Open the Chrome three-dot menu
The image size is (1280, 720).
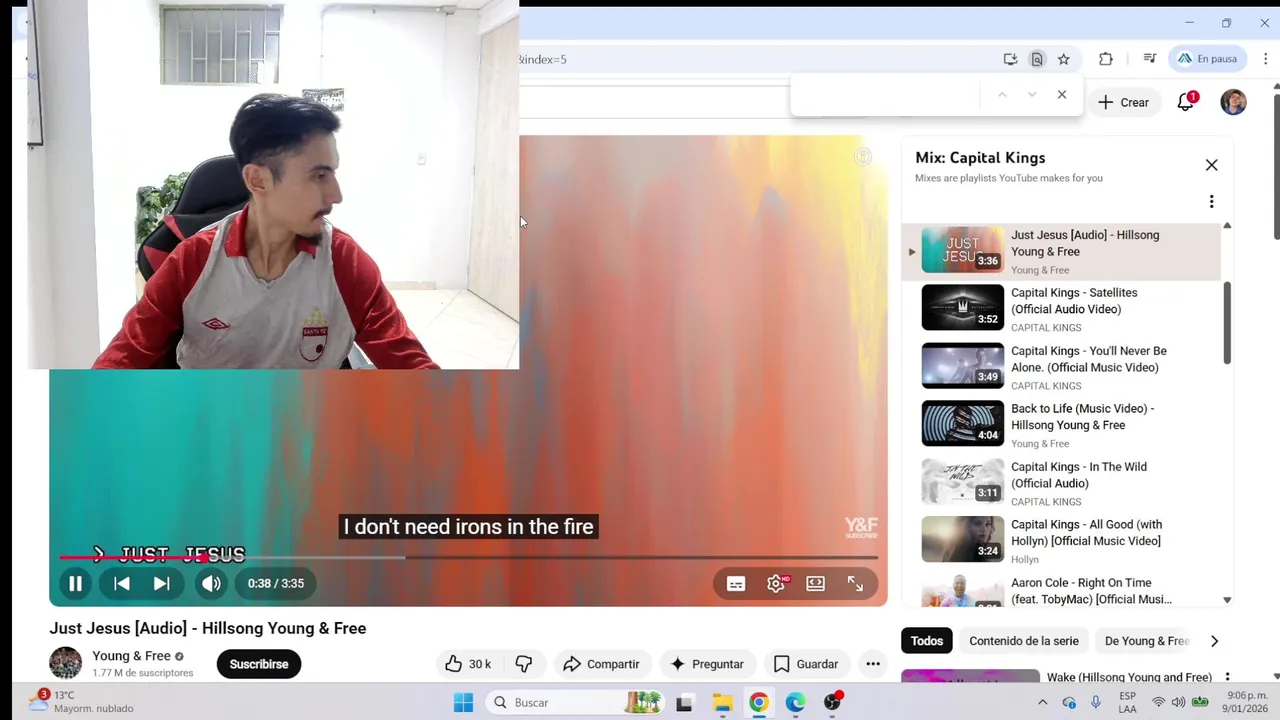(x=1266, y=59)
